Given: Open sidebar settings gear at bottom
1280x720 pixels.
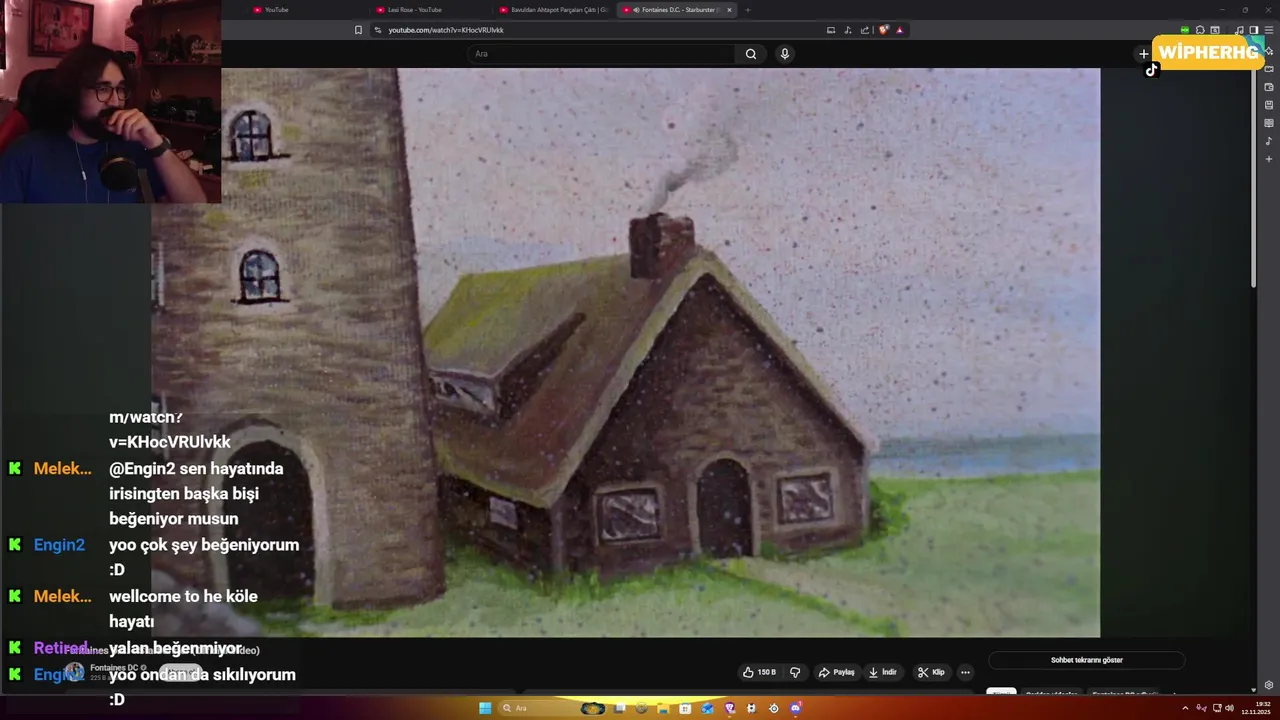Looking at the screenshot, I should (x=1269, y=685).
